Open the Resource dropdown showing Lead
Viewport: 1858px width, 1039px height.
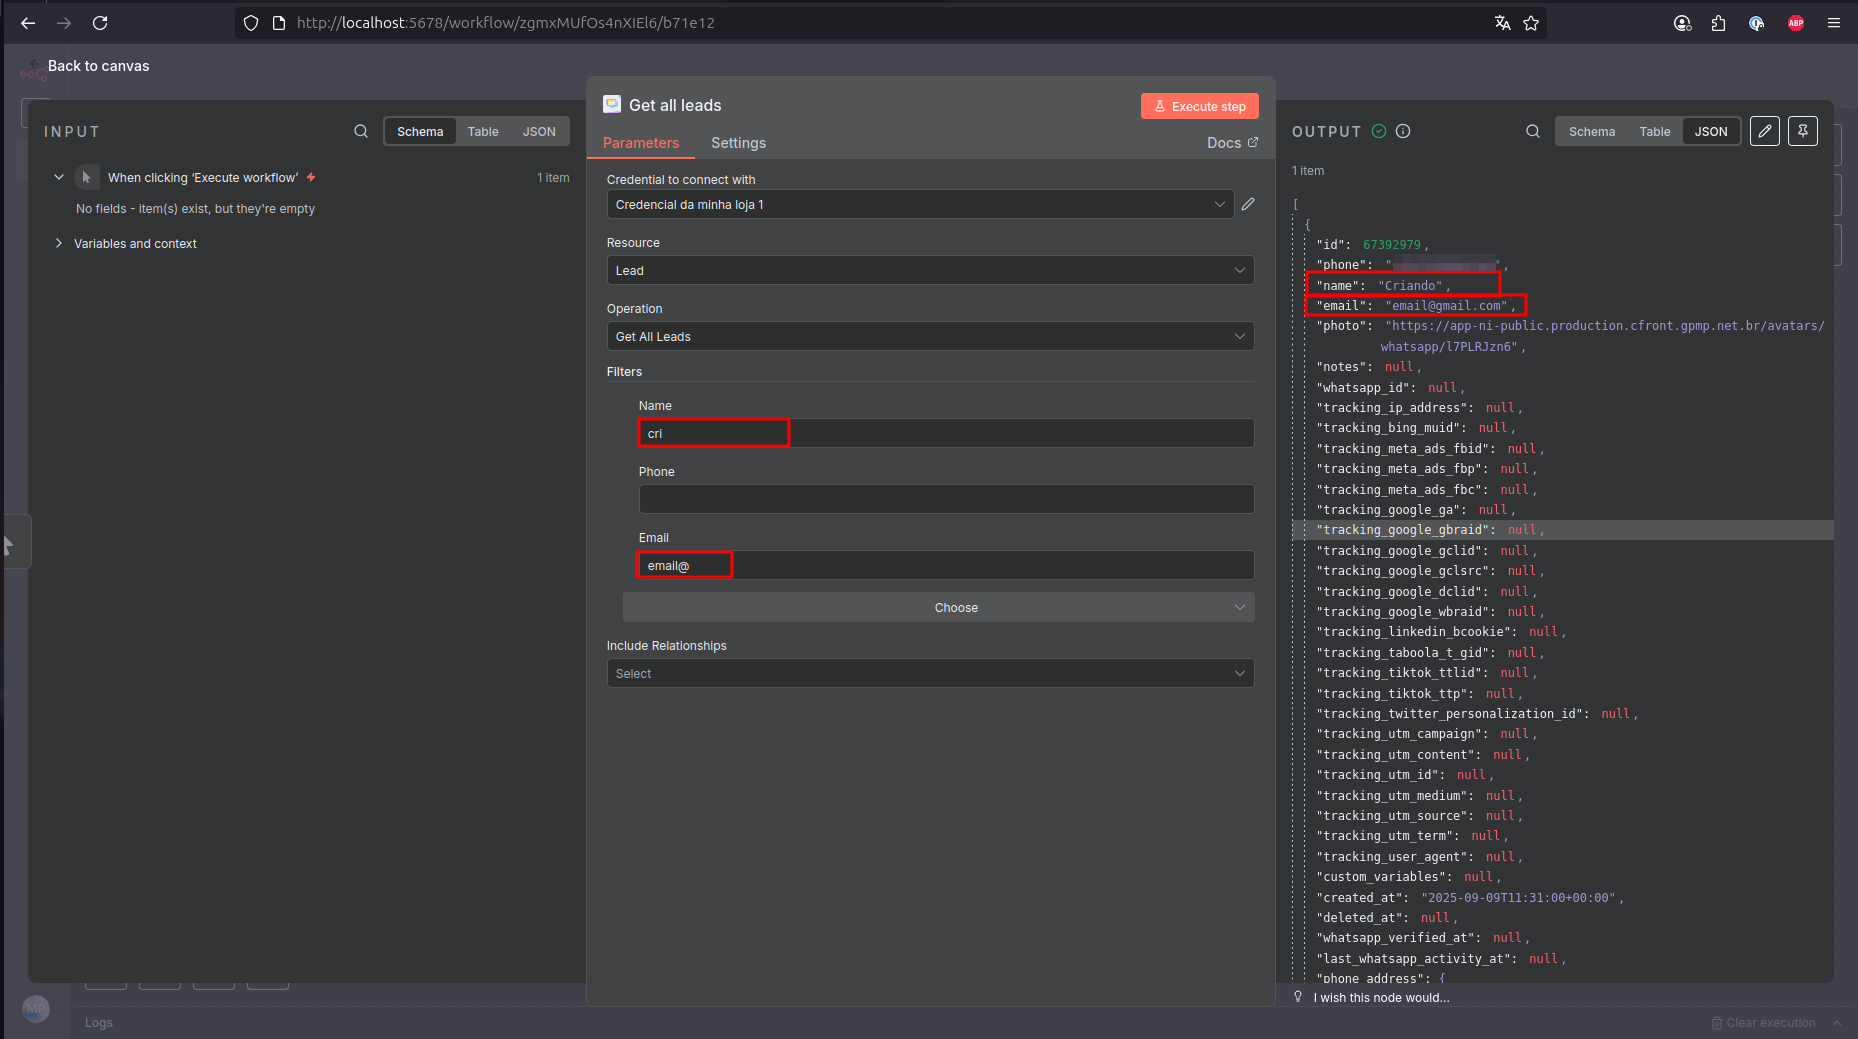[930, 270]
